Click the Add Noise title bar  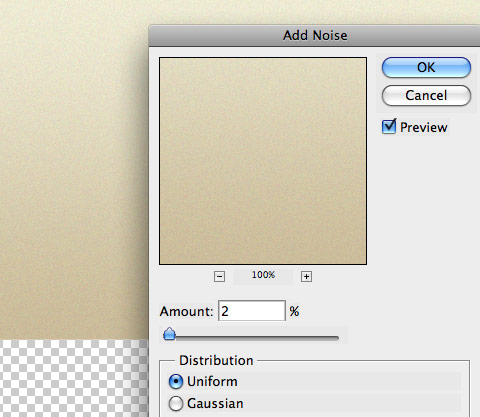(x=314, y=36)
